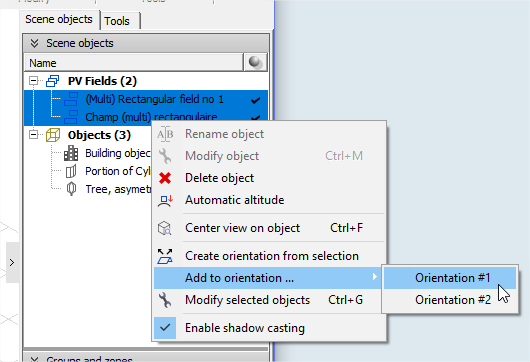Click the Enable shadow casting checkmark
530x362 pixels.
(x=165, y=328)
